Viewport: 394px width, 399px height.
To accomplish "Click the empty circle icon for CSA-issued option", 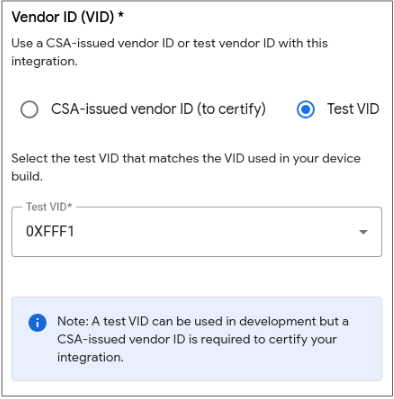I will [x=29, y=109].
